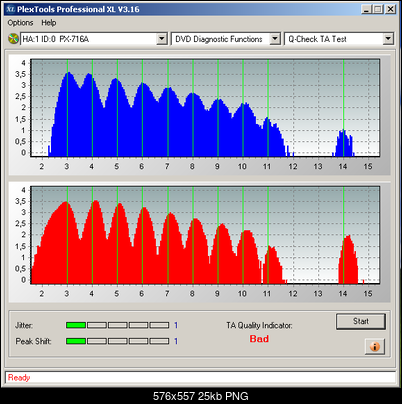Start the TA test
Viewport: 402px width, 404px height.
tap(361, 321)
